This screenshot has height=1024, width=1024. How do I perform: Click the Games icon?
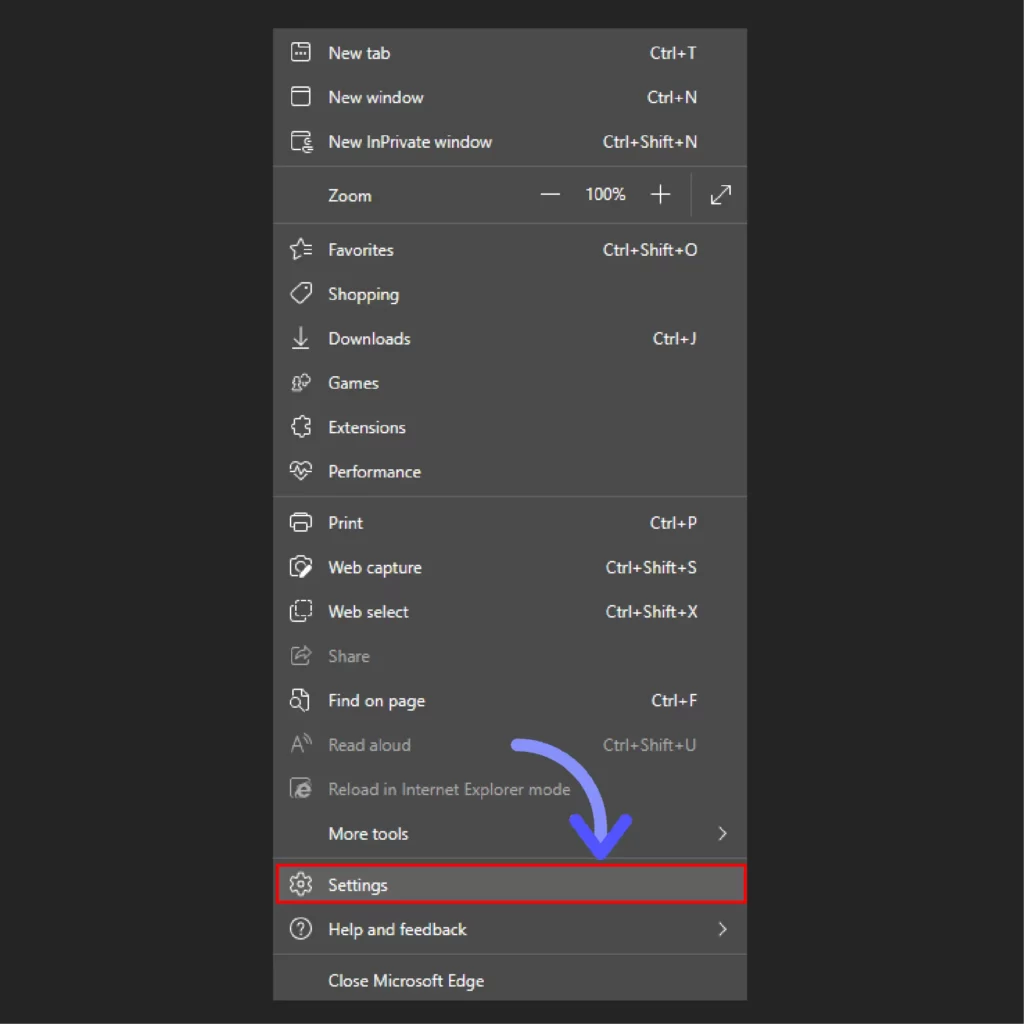(x=300, y=383)
